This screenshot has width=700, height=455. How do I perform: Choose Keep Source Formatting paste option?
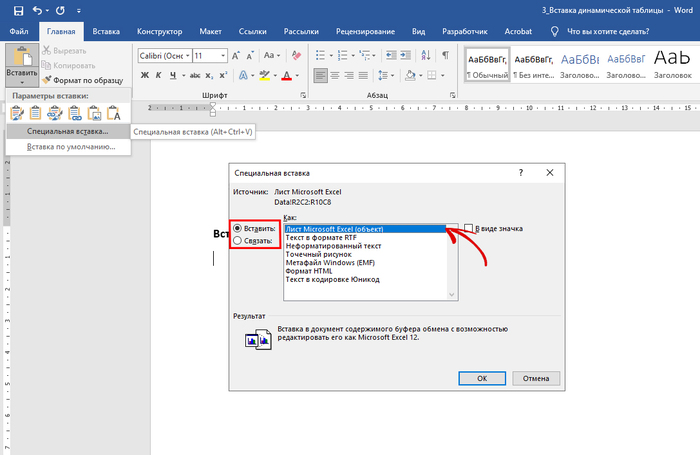click(17, 113)
